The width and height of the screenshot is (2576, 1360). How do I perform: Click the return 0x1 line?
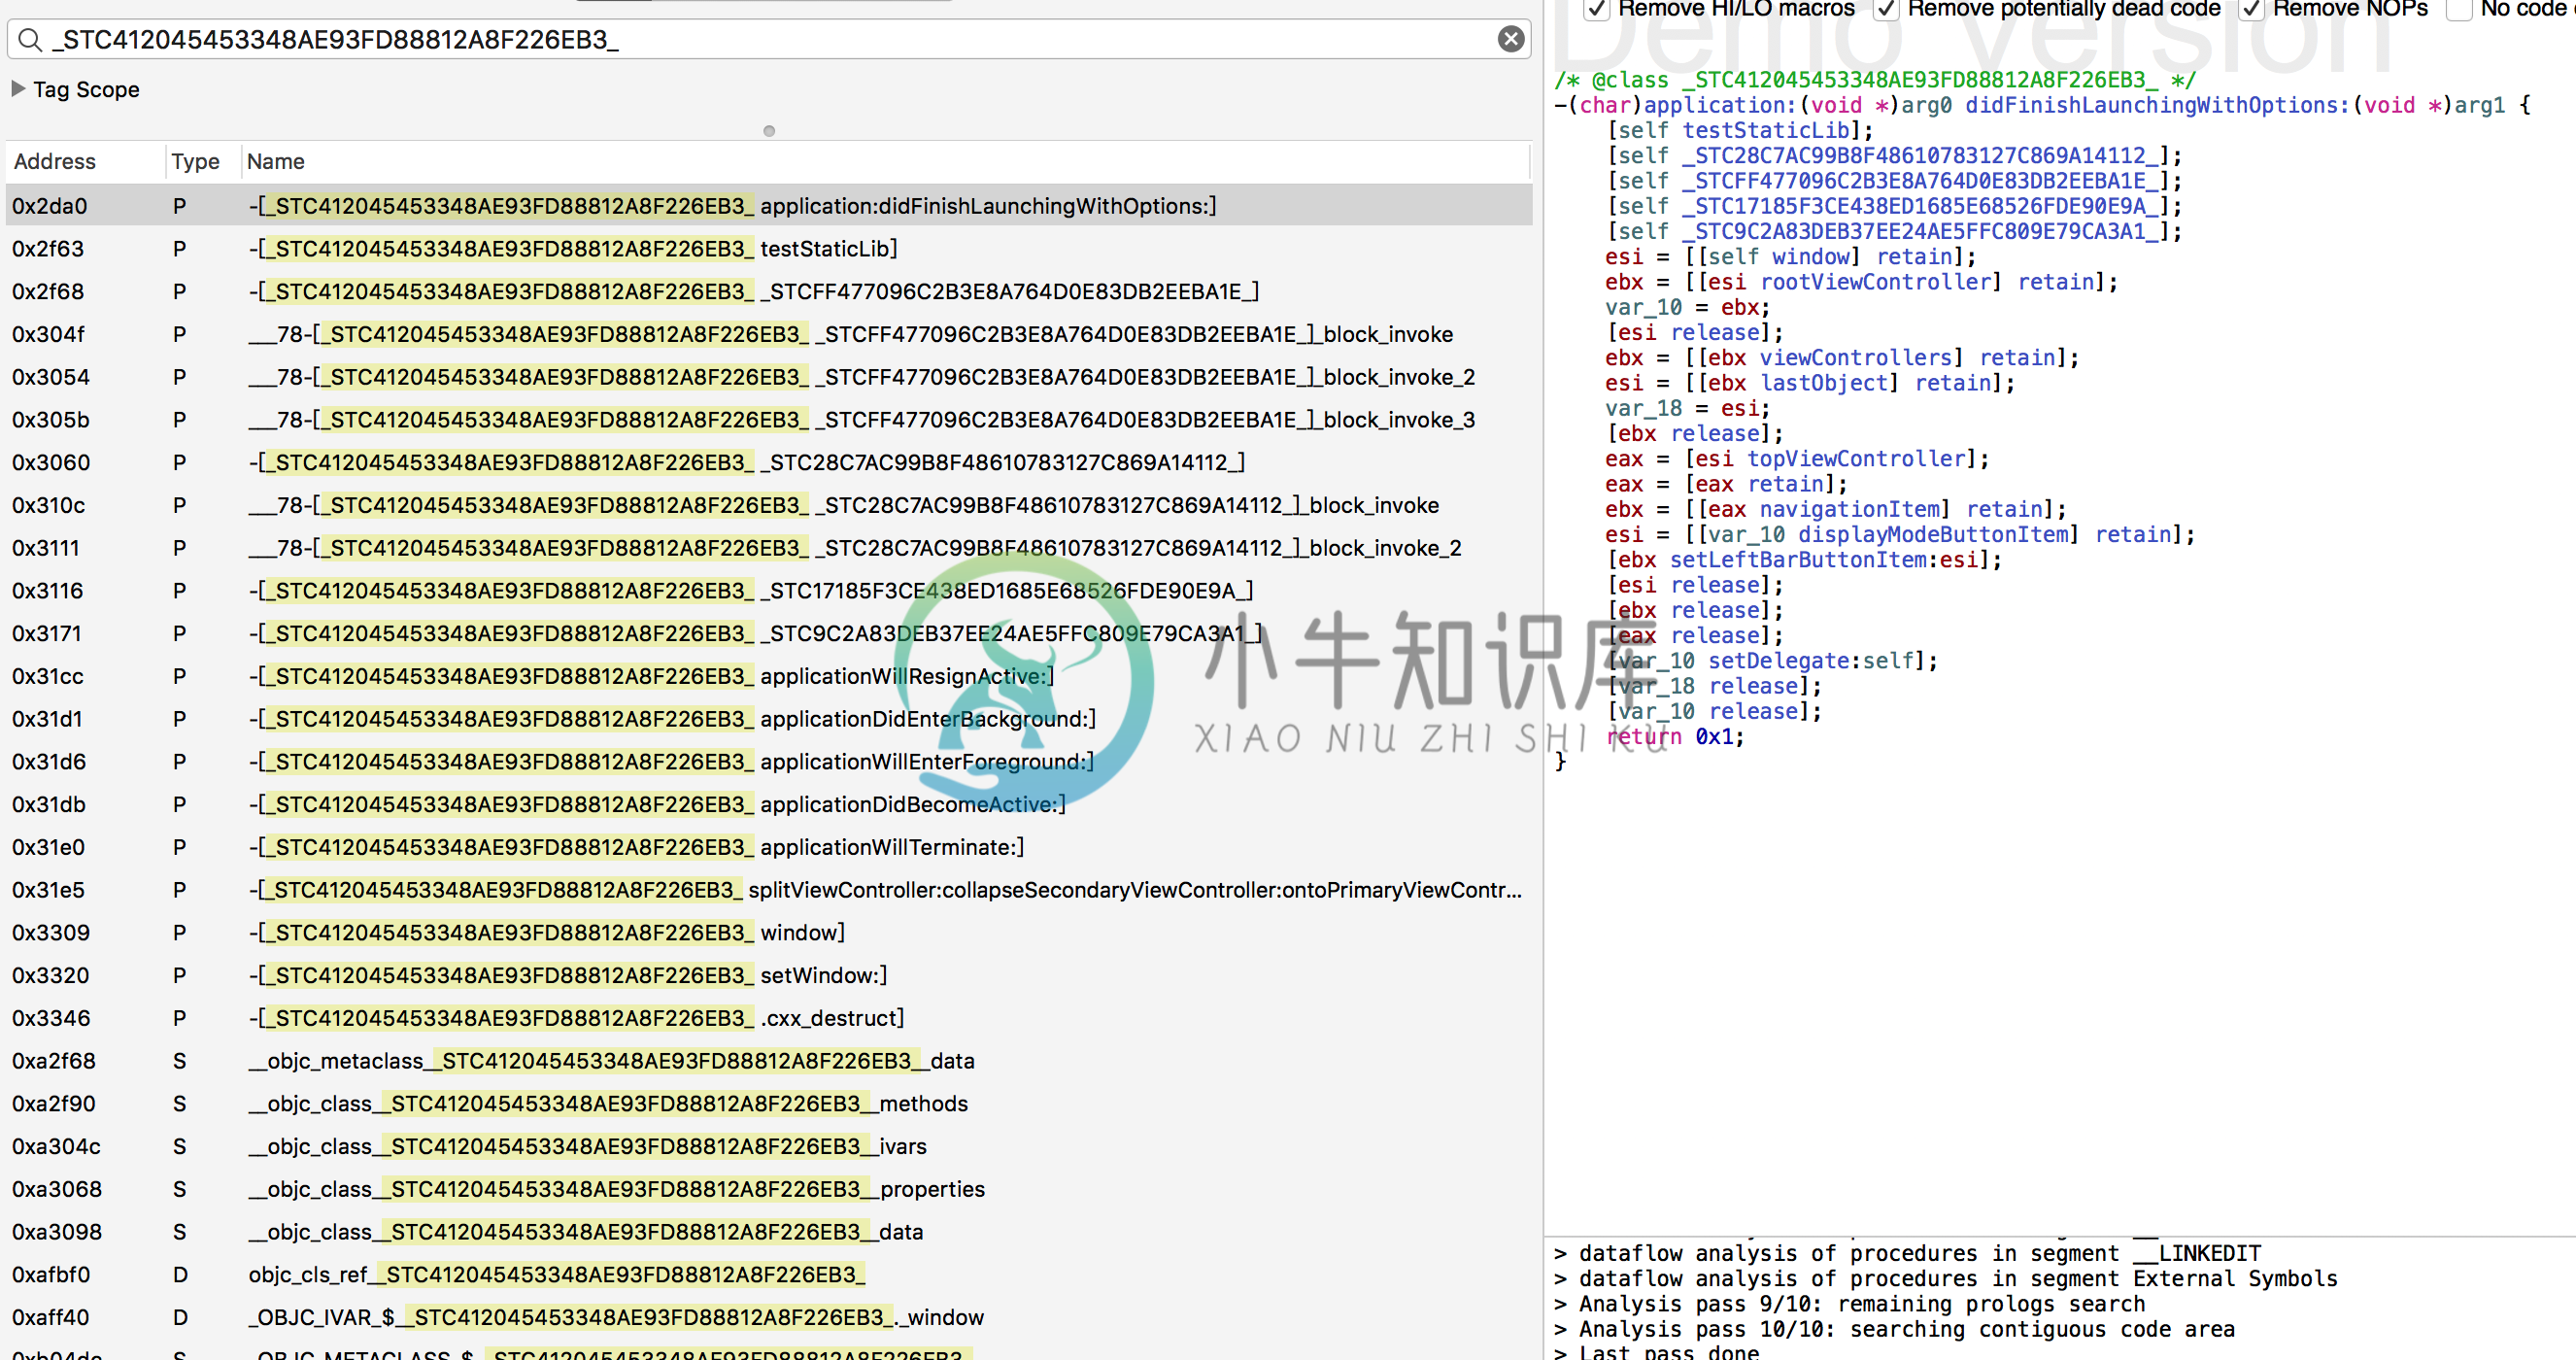point(1675,737)
